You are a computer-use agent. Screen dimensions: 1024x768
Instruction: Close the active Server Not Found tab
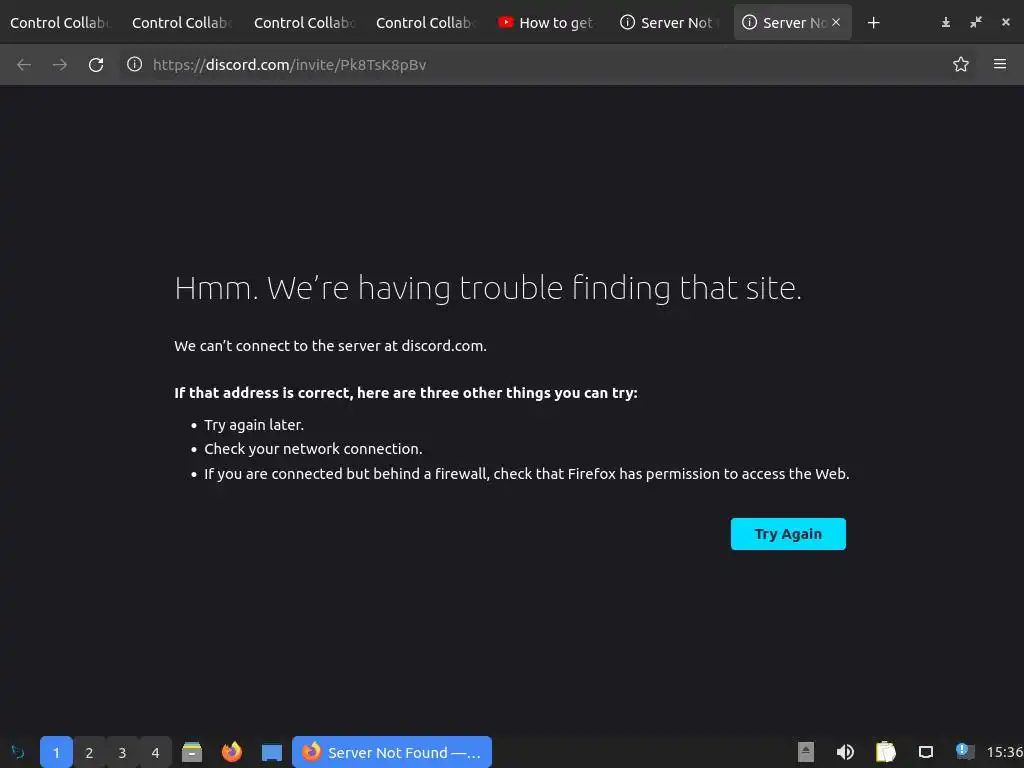point(836,22)
